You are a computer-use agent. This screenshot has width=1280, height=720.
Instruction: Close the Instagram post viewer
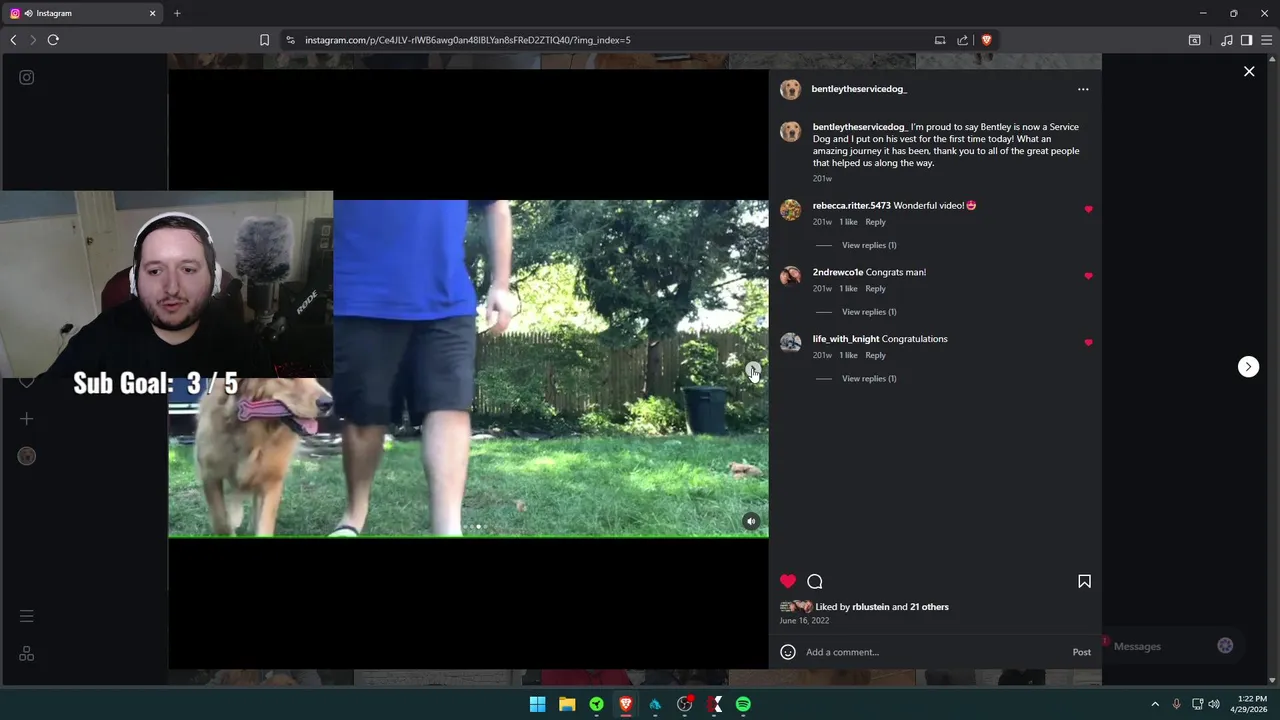[x=1249, y=71]
